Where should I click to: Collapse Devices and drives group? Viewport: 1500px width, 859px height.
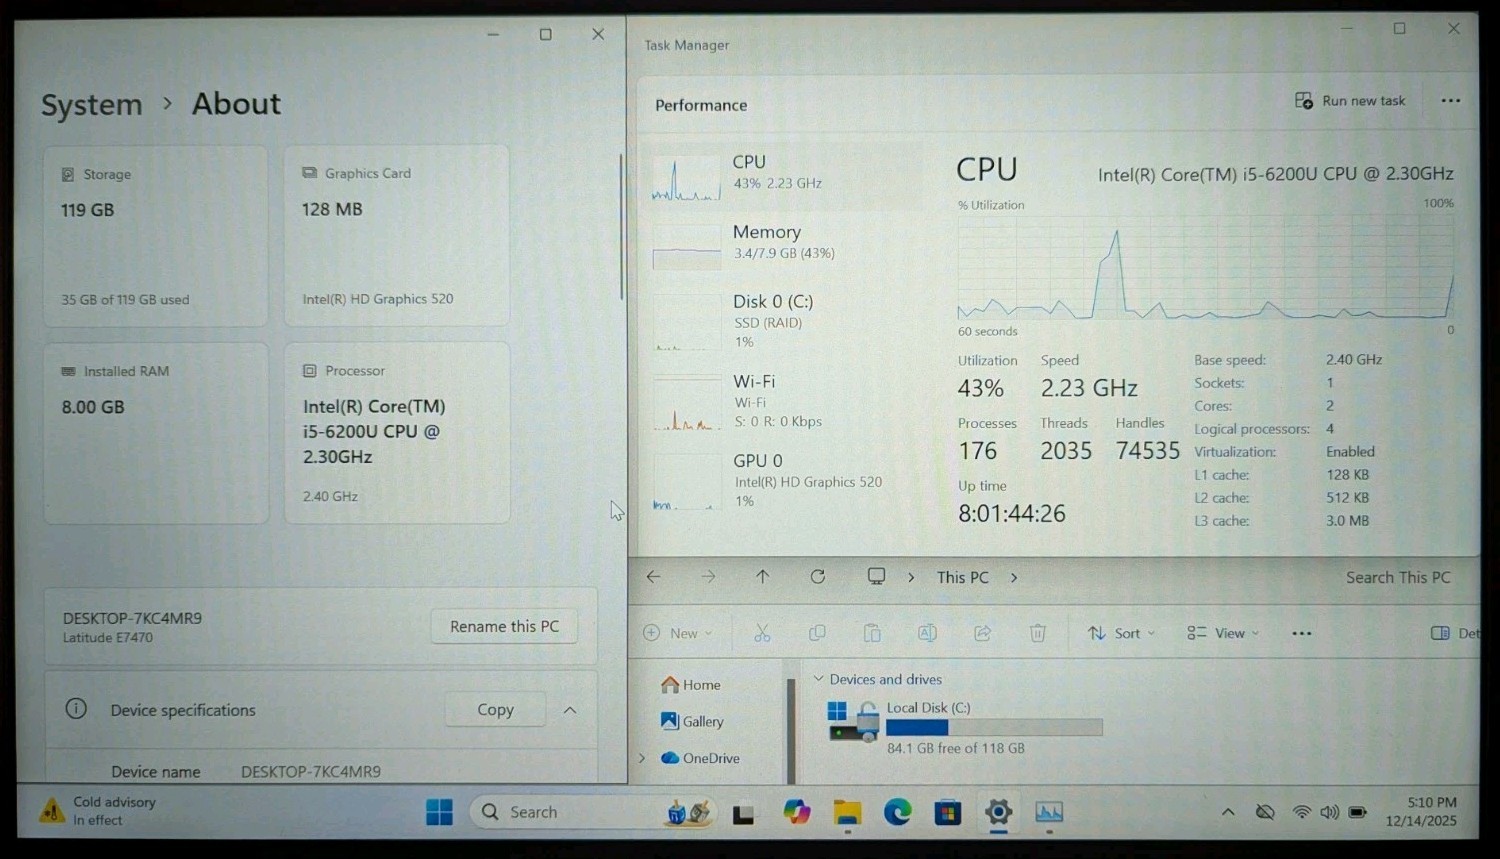tap(818, 679)
